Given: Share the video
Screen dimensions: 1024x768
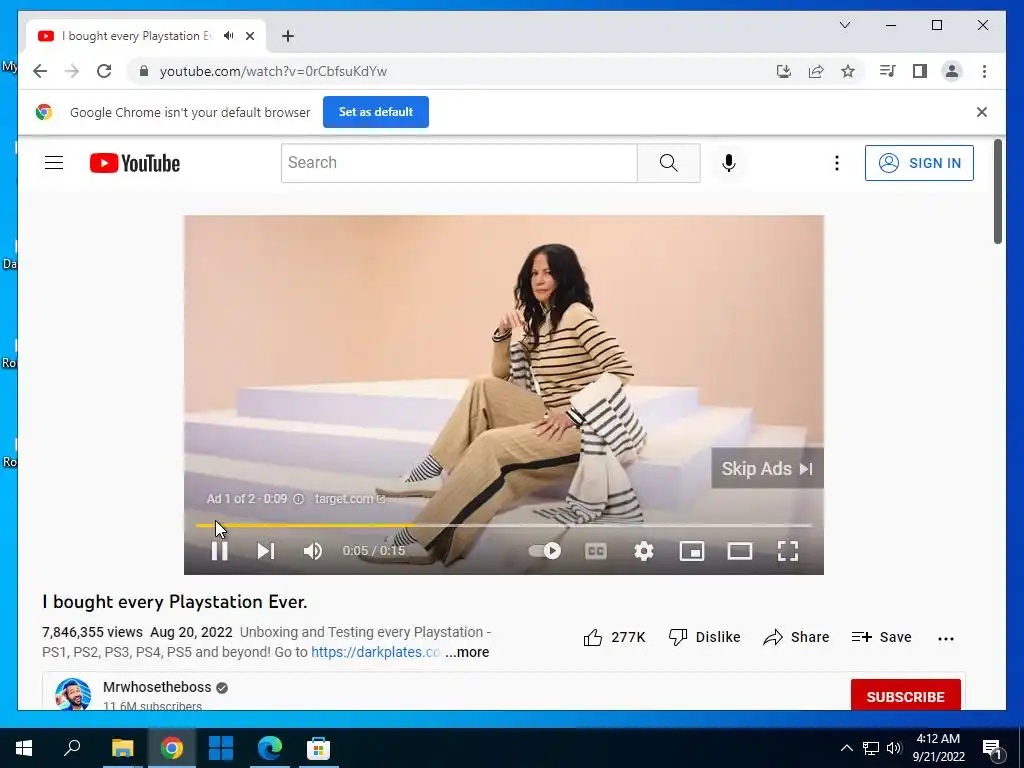Looking at the screenshot, I should [x=796, y=637].
